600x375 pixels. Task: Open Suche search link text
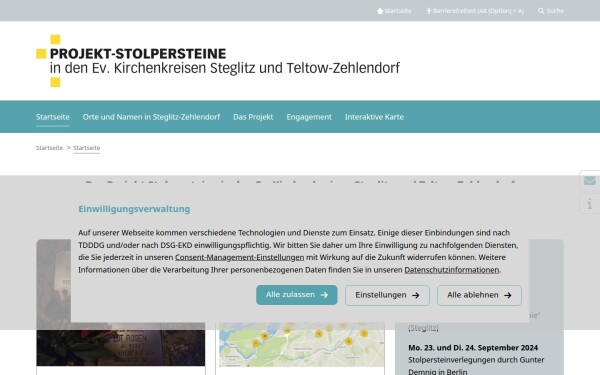(555, 11)
